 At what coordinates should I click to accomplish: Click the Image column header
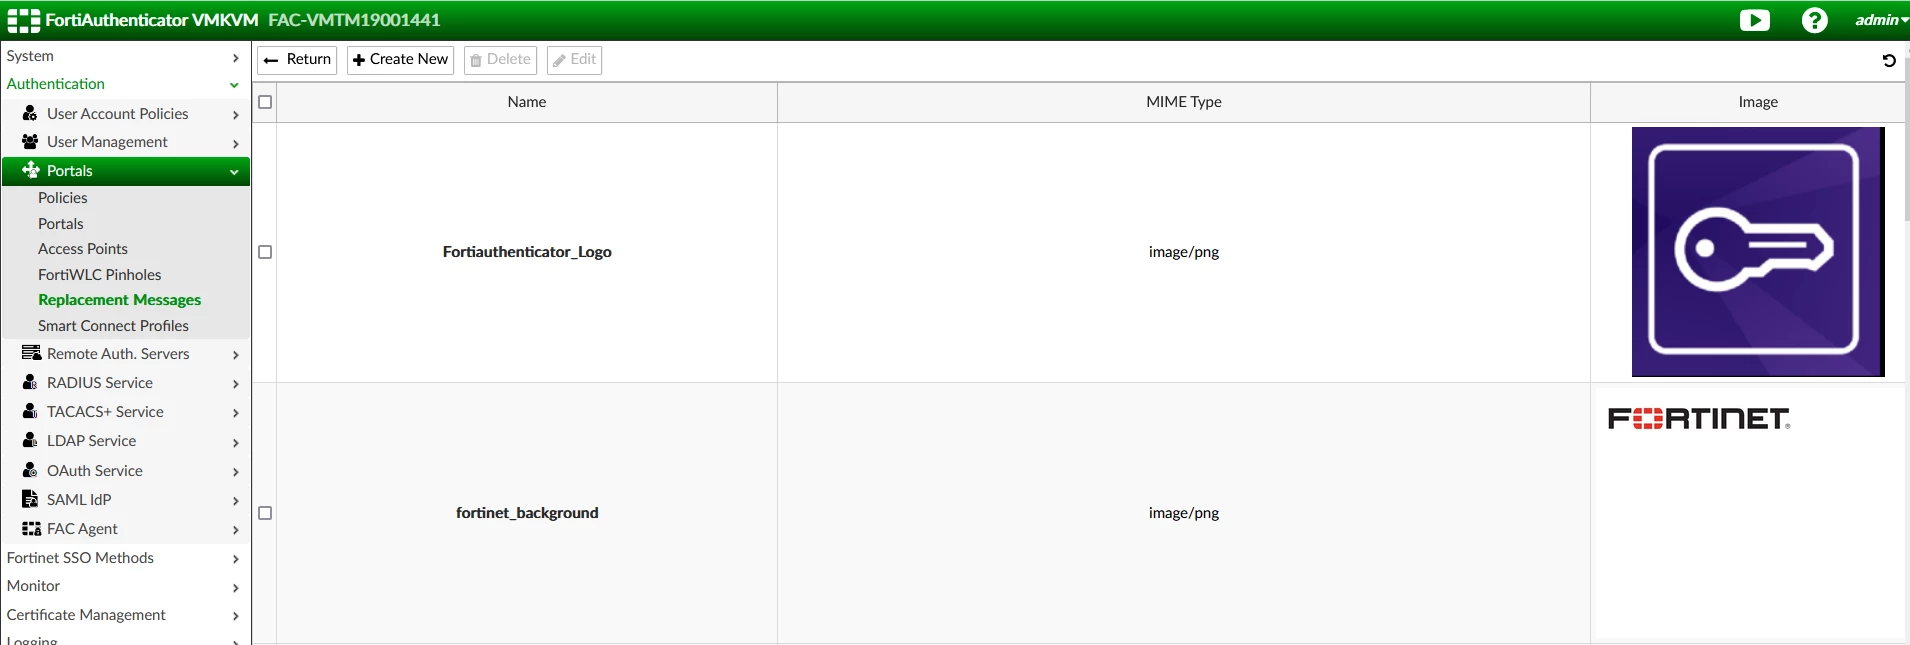click(x=1758, y=102)
